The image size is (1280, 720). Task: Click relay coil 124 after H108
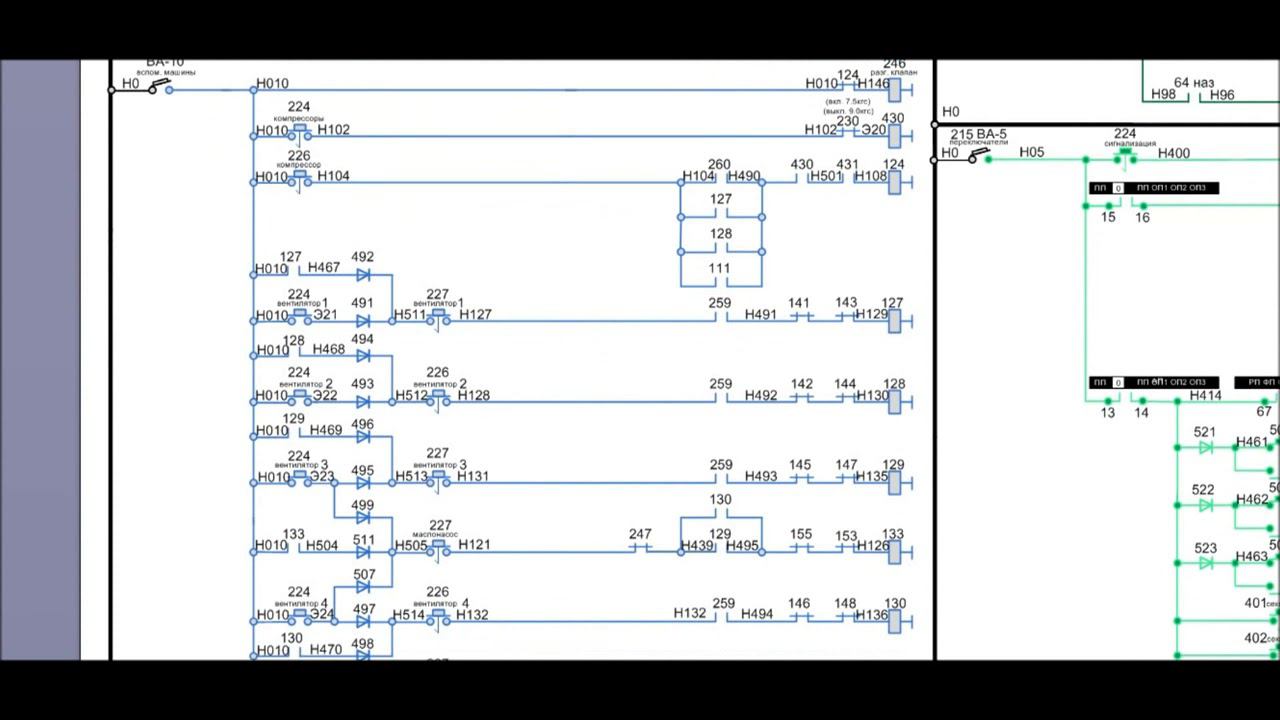point(894,182)
